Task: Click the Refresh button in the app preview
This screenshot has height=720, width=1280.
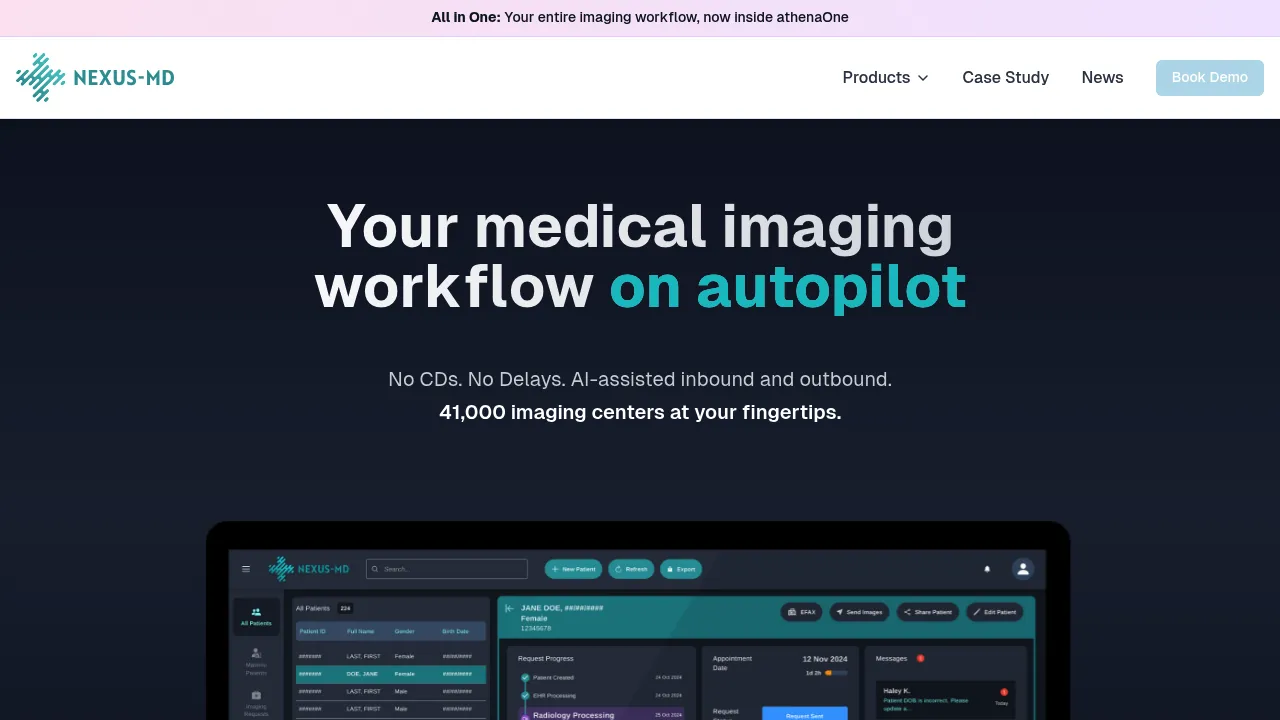Action: [631, 569]
